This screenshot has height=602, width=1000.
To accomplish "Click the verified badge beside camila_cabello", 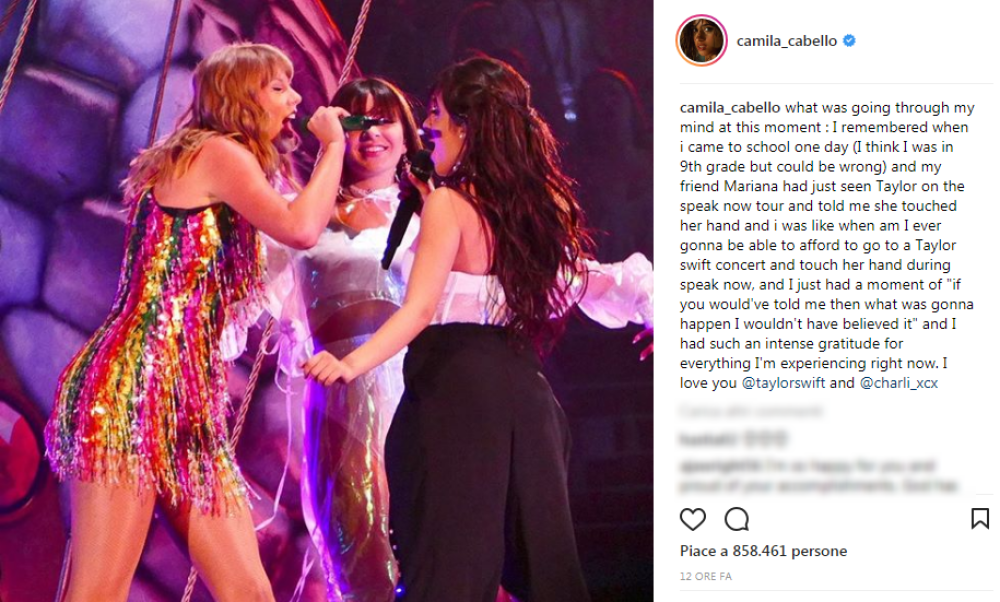I will tap(849, 41).
